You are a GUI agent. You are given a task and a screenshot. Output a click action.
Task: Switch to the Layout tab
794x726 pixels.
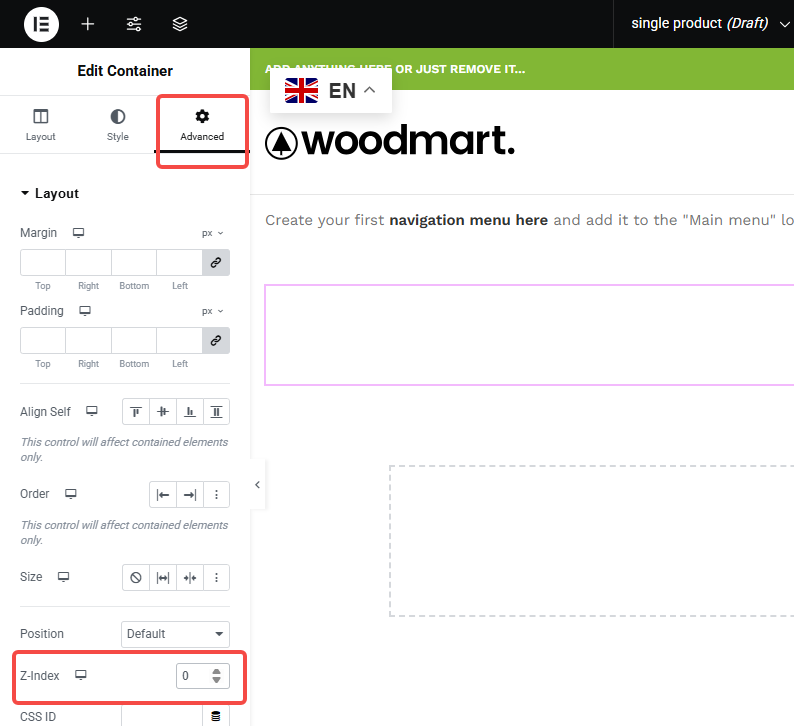(41, 125)
